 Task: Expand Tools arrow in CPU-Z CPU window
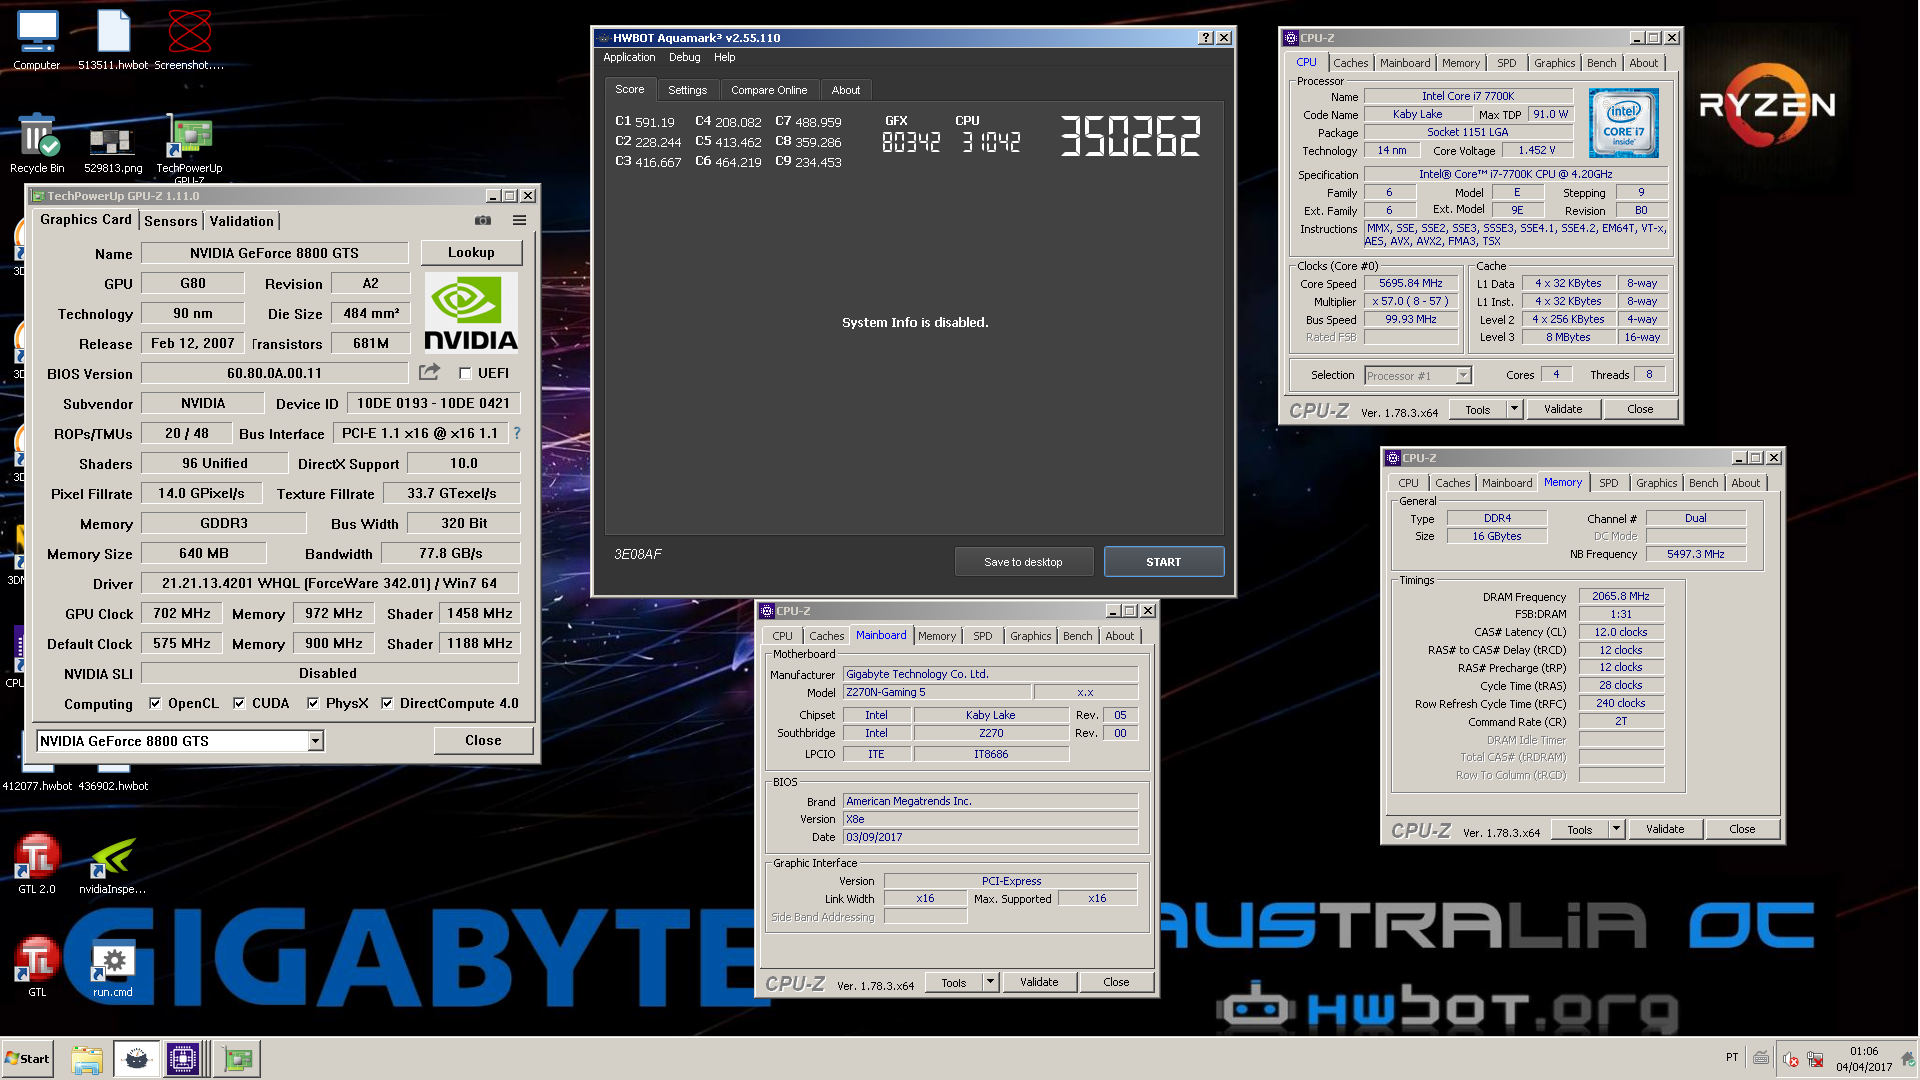click(x=1514, y=409)
